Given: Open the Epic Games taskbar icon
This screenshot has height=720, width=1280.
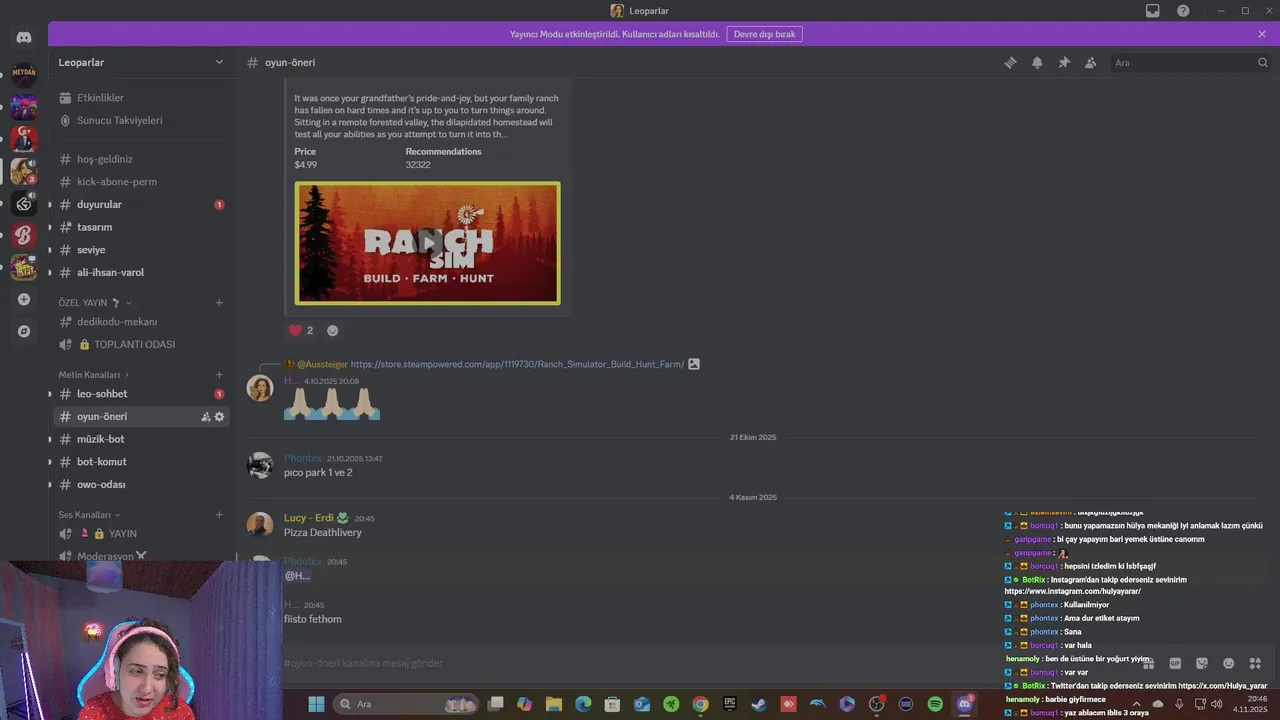Looking at the screenshot, I should tap(730, 704).
